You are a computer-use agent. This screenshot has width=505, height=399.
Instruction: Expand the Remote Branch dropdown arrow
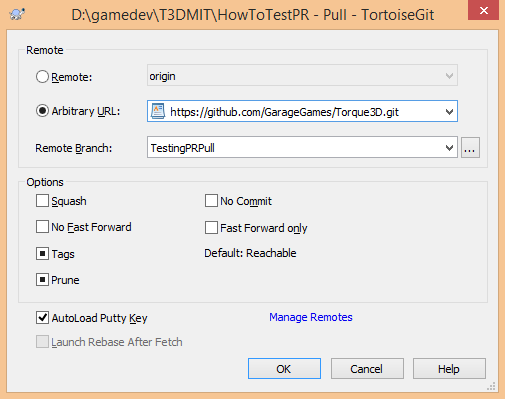(x=449, y=148)
